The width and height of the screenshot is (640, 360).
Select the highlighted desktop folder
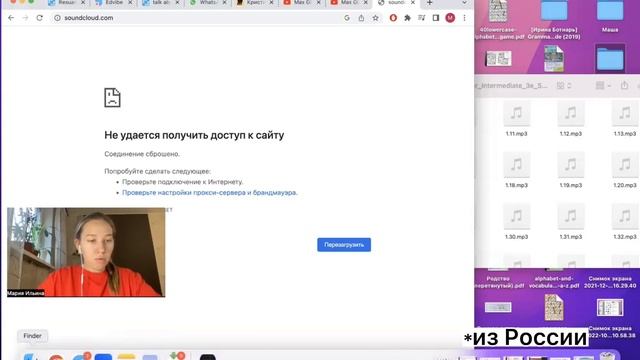[610, 58]
